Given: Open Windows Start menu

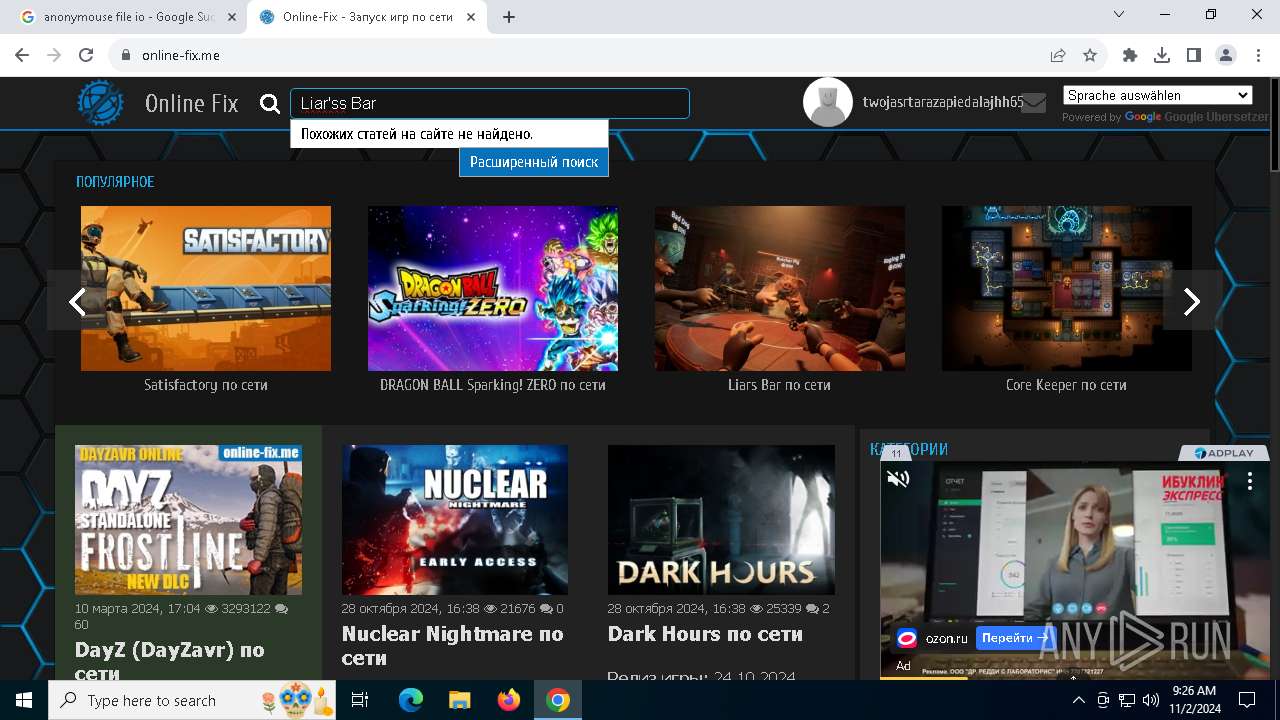Looking at the screenshot, I should [x=24, y=700].
